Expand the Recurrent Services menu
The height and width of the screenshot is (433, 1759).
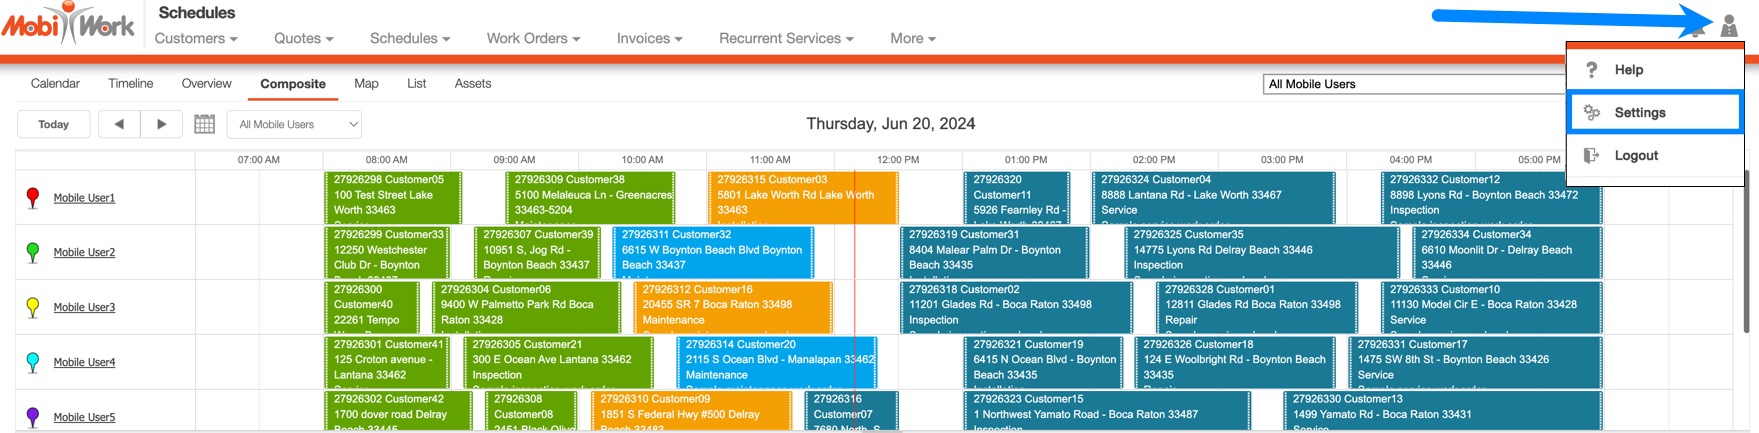pyautogui.click(x=786, y=38)
